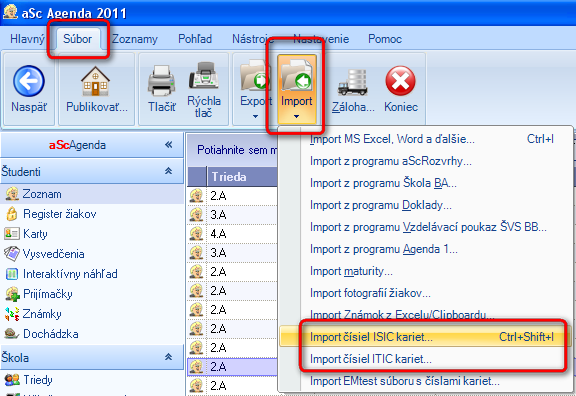Select Rýchla tlač quick print icon

point(204,75)
